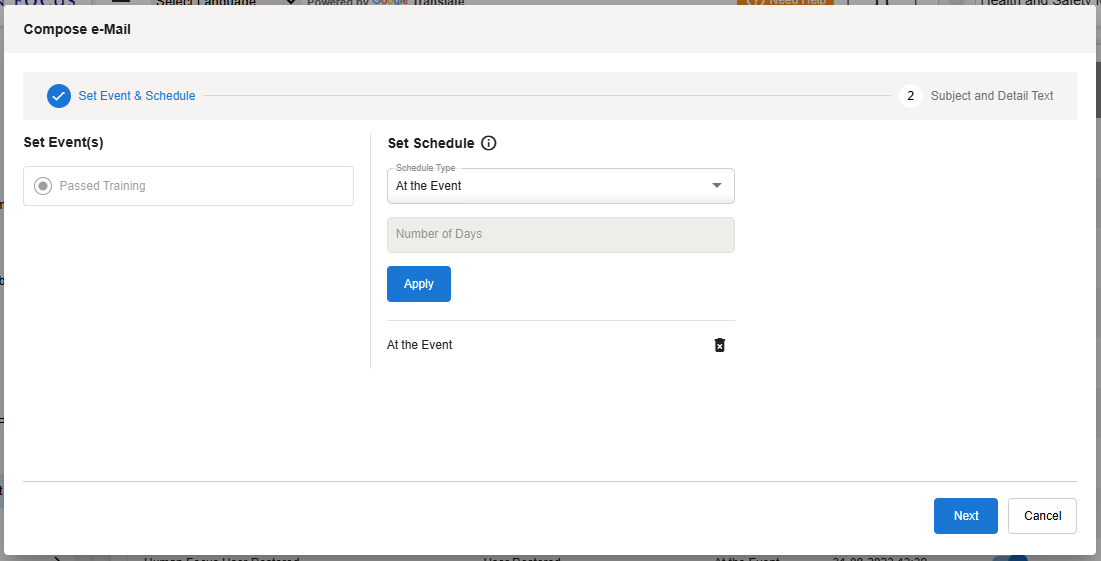This screenshot has height=561, width=1101.
Task: Click the Set Schedule info icon
Action: (488, 143)
